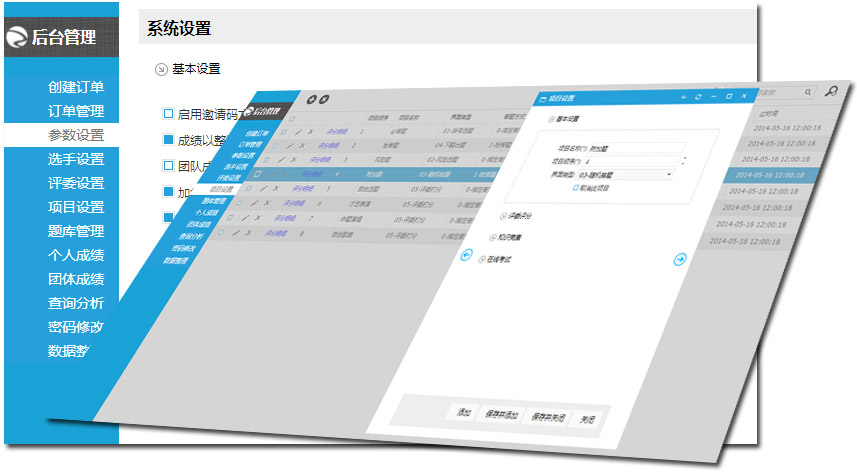
Task: Collapse 基本设置 section in back System Settings
Action: click(161, 69)
